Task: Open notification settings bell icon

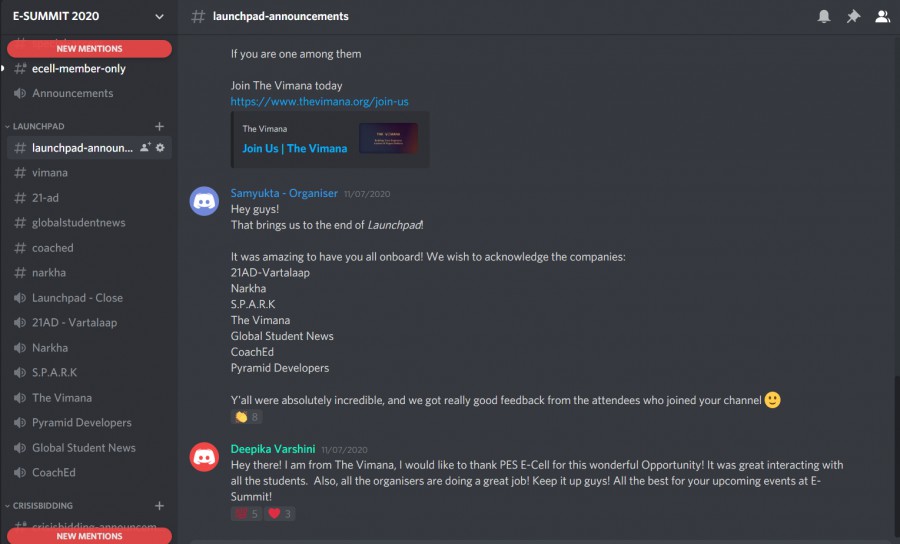Action: [x=824, y=16]
